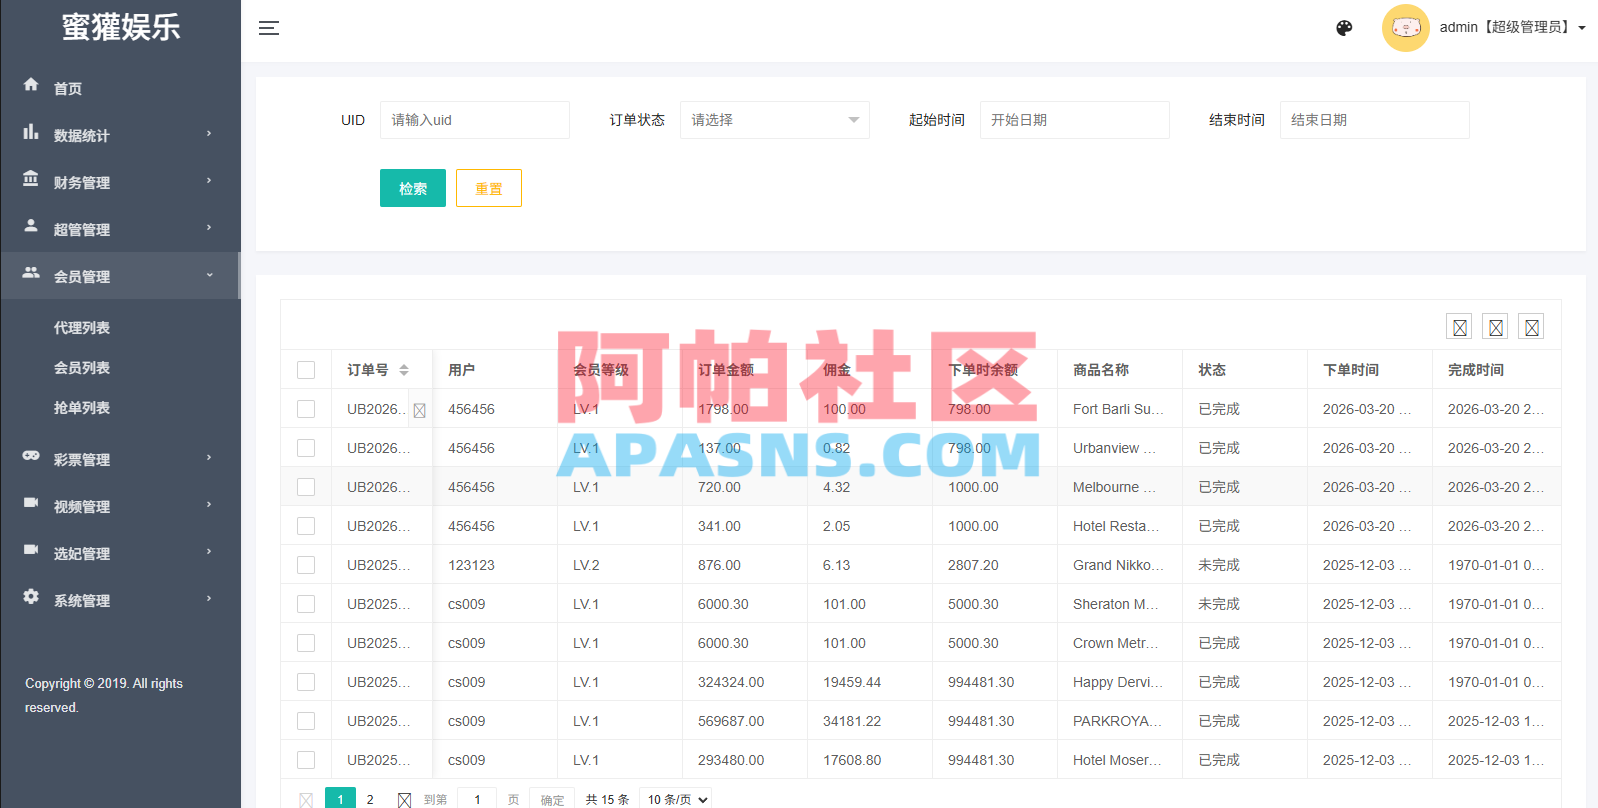This screenshot has height=808, width=1598.
Task: Check the row for Hotel Moser product
Action: 306,760
